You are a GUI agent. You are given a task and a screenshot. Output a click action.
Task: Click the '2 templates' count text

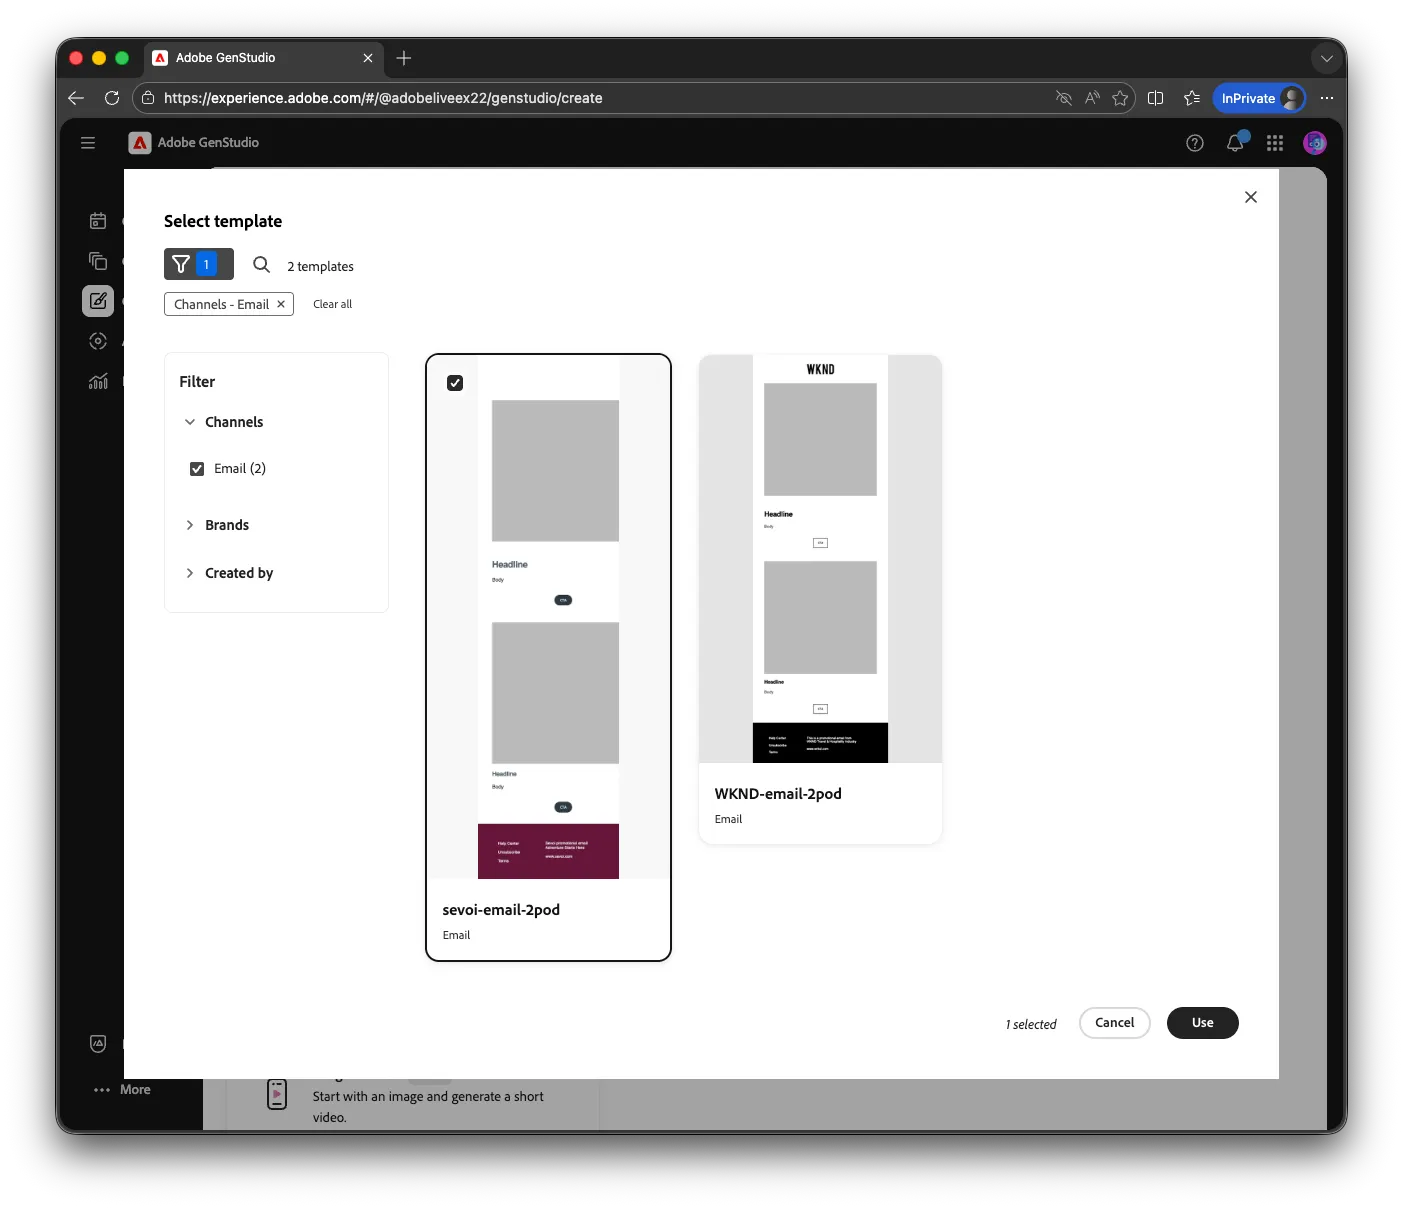coord(320,267)
